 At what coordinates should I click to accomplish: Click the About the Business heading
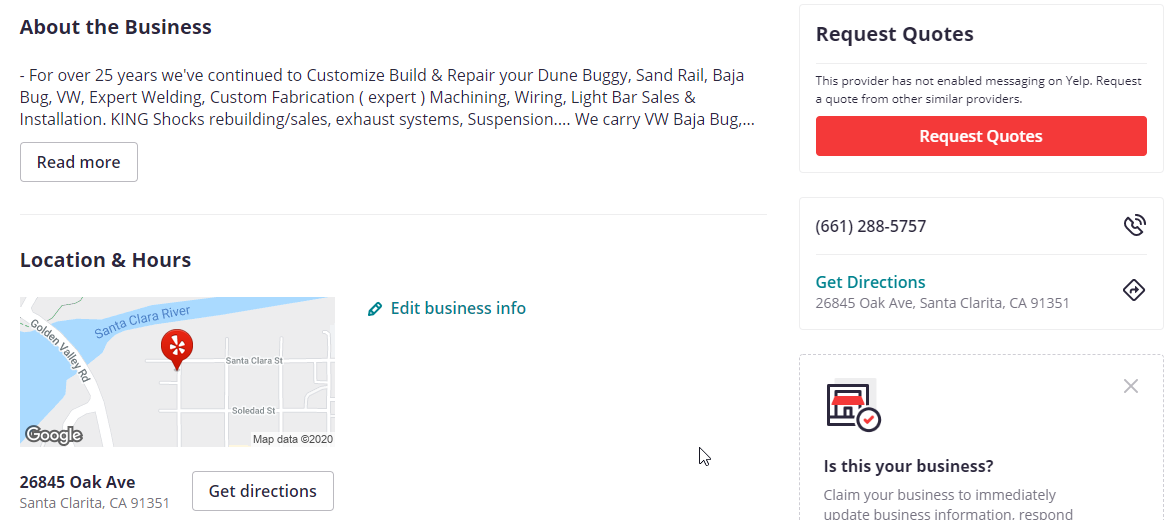click(116, 27)
